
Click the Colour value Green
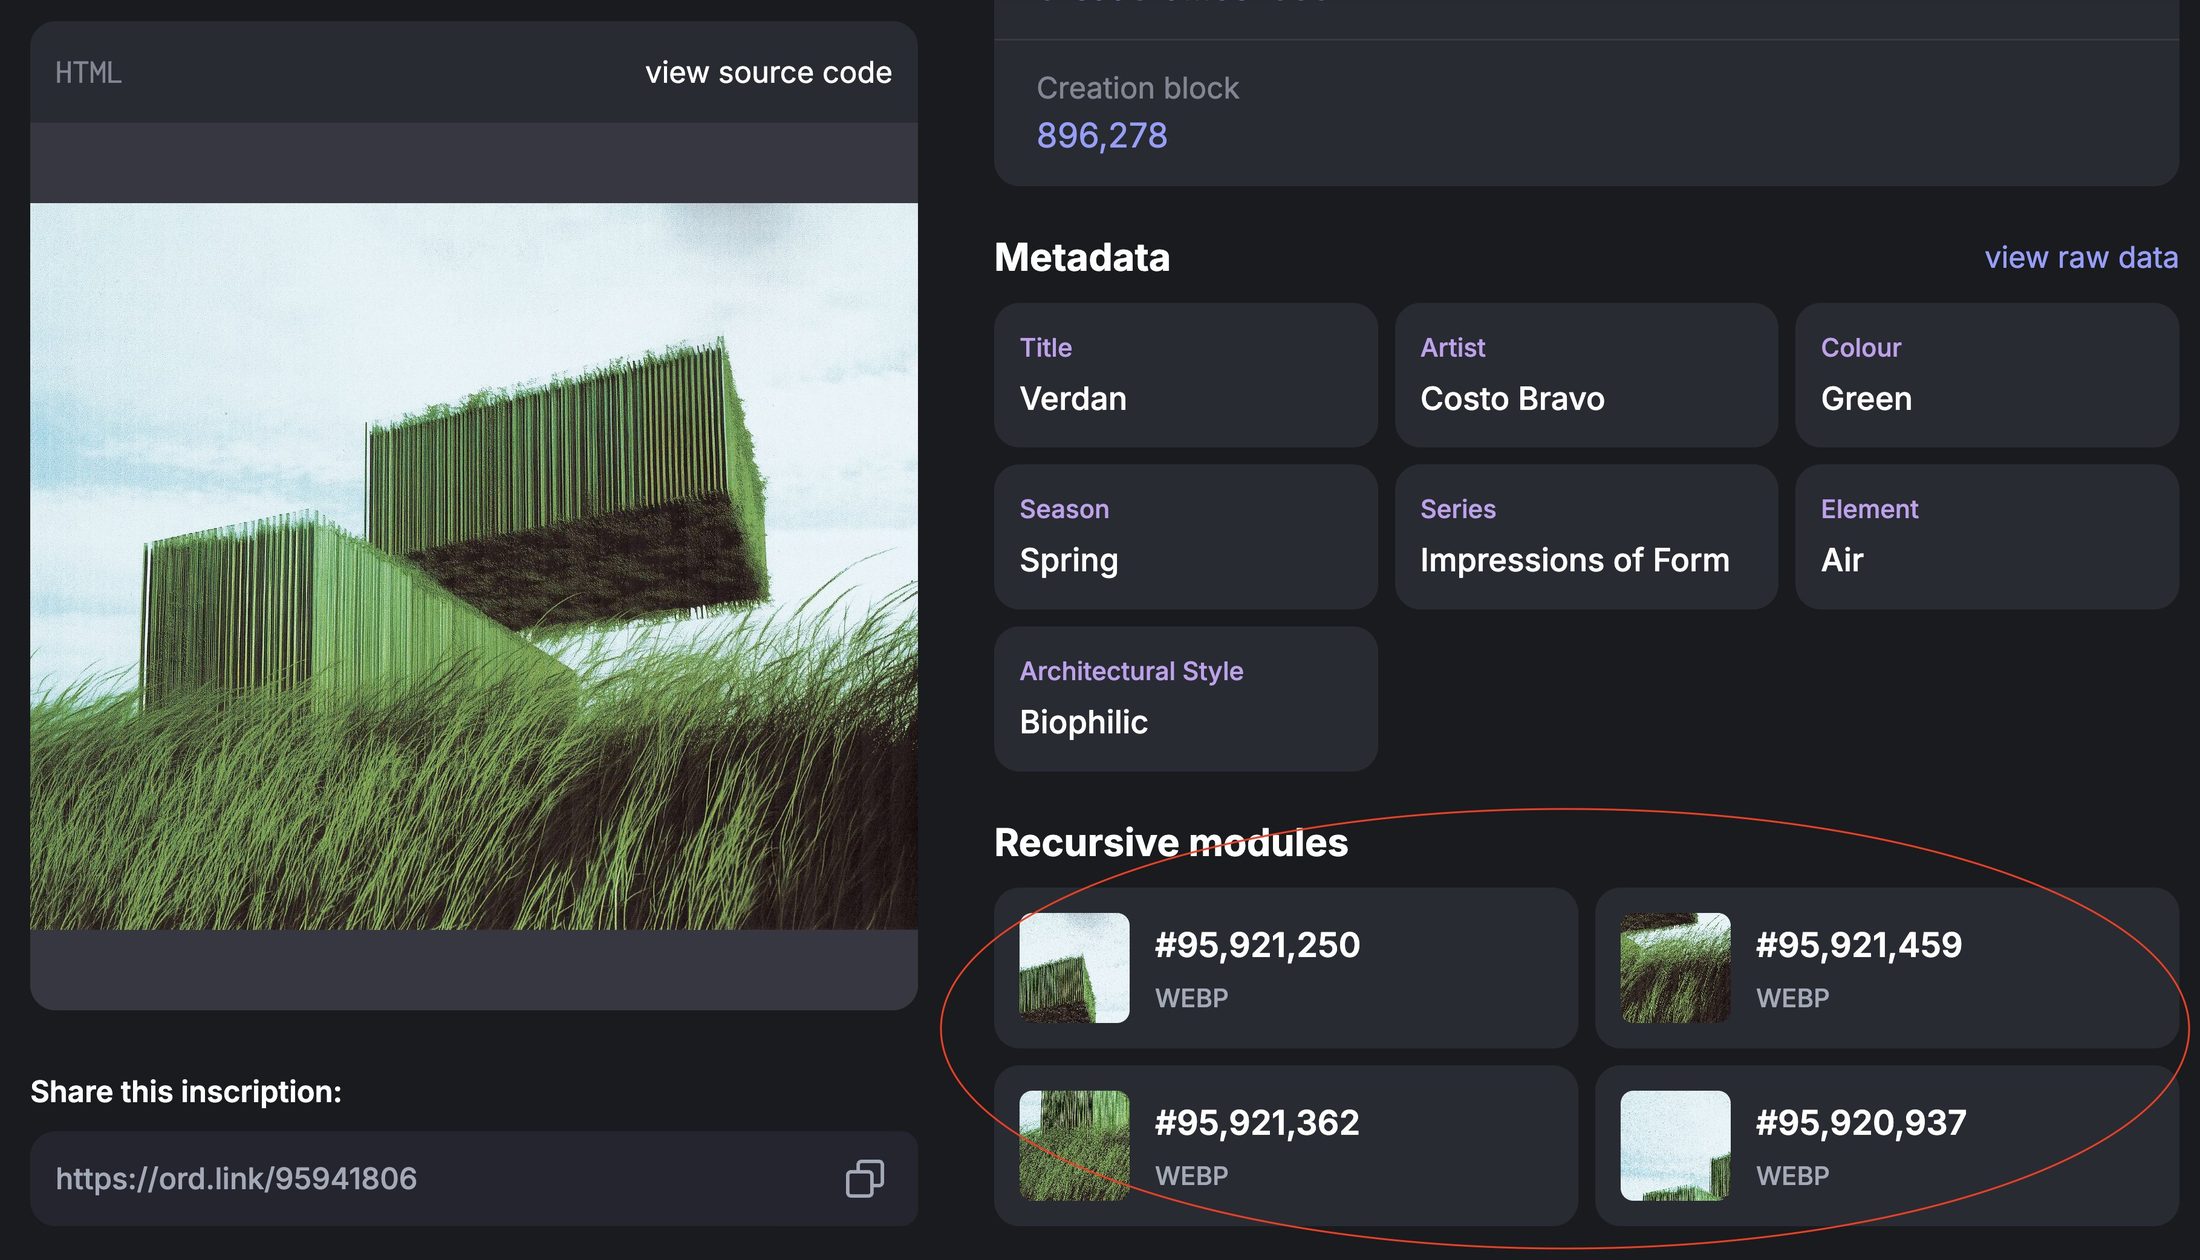[1866, 399]
